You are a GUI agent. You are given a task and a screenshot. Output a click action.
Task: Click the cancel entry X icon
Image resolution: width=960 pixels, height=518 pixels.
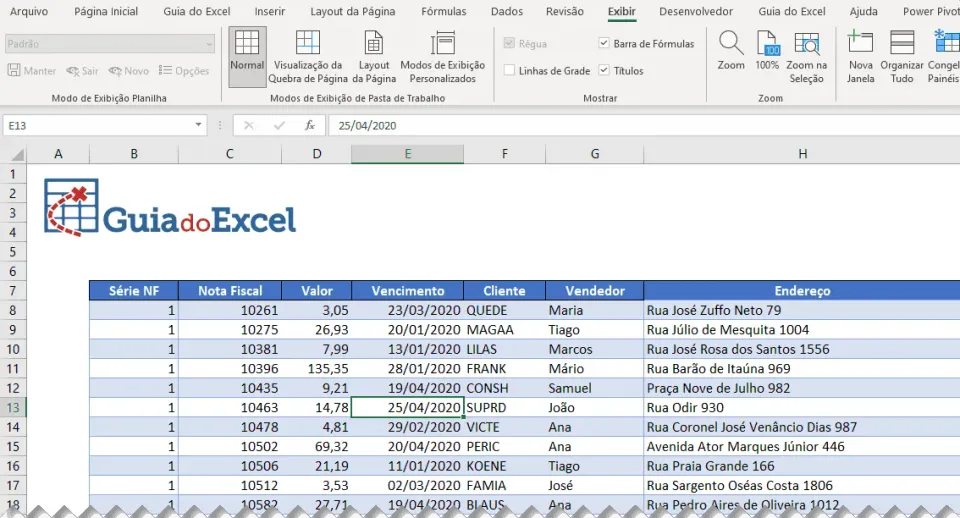click(249, 126)
